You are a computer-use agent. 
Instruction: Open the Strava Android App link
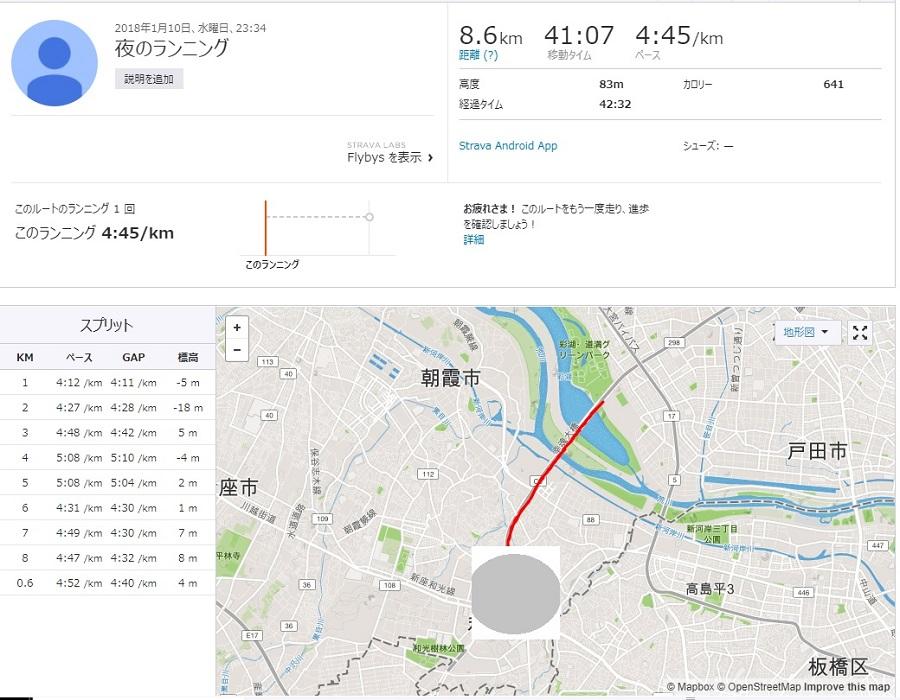click(508, 146)
